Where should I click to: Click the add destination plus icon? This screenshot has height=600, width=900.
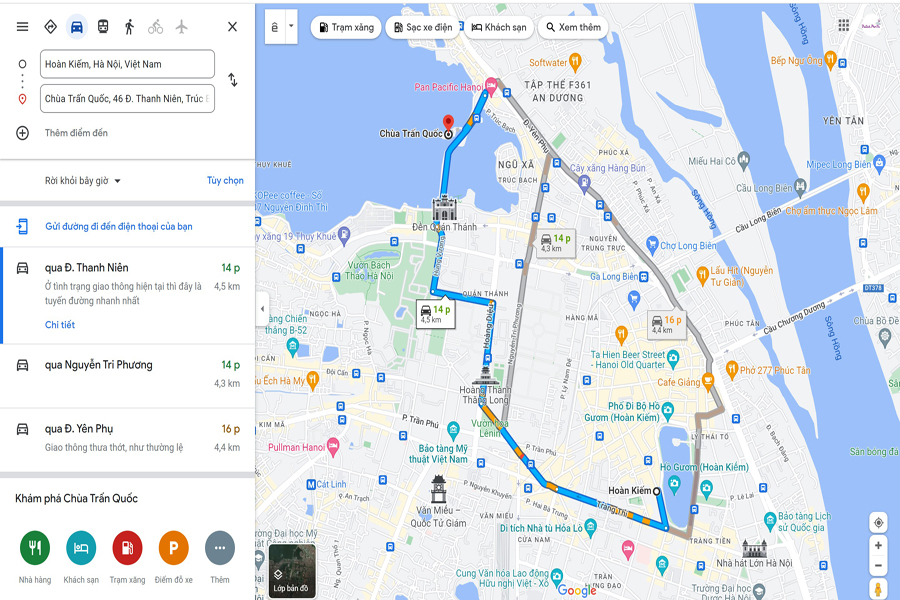[x=22, y=133]
